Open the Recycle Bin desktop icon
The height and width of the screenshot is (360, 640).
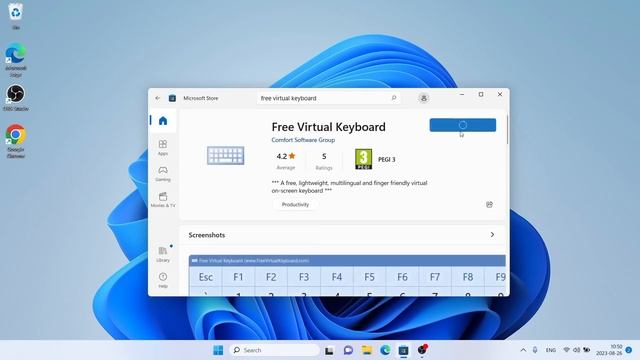16,16
